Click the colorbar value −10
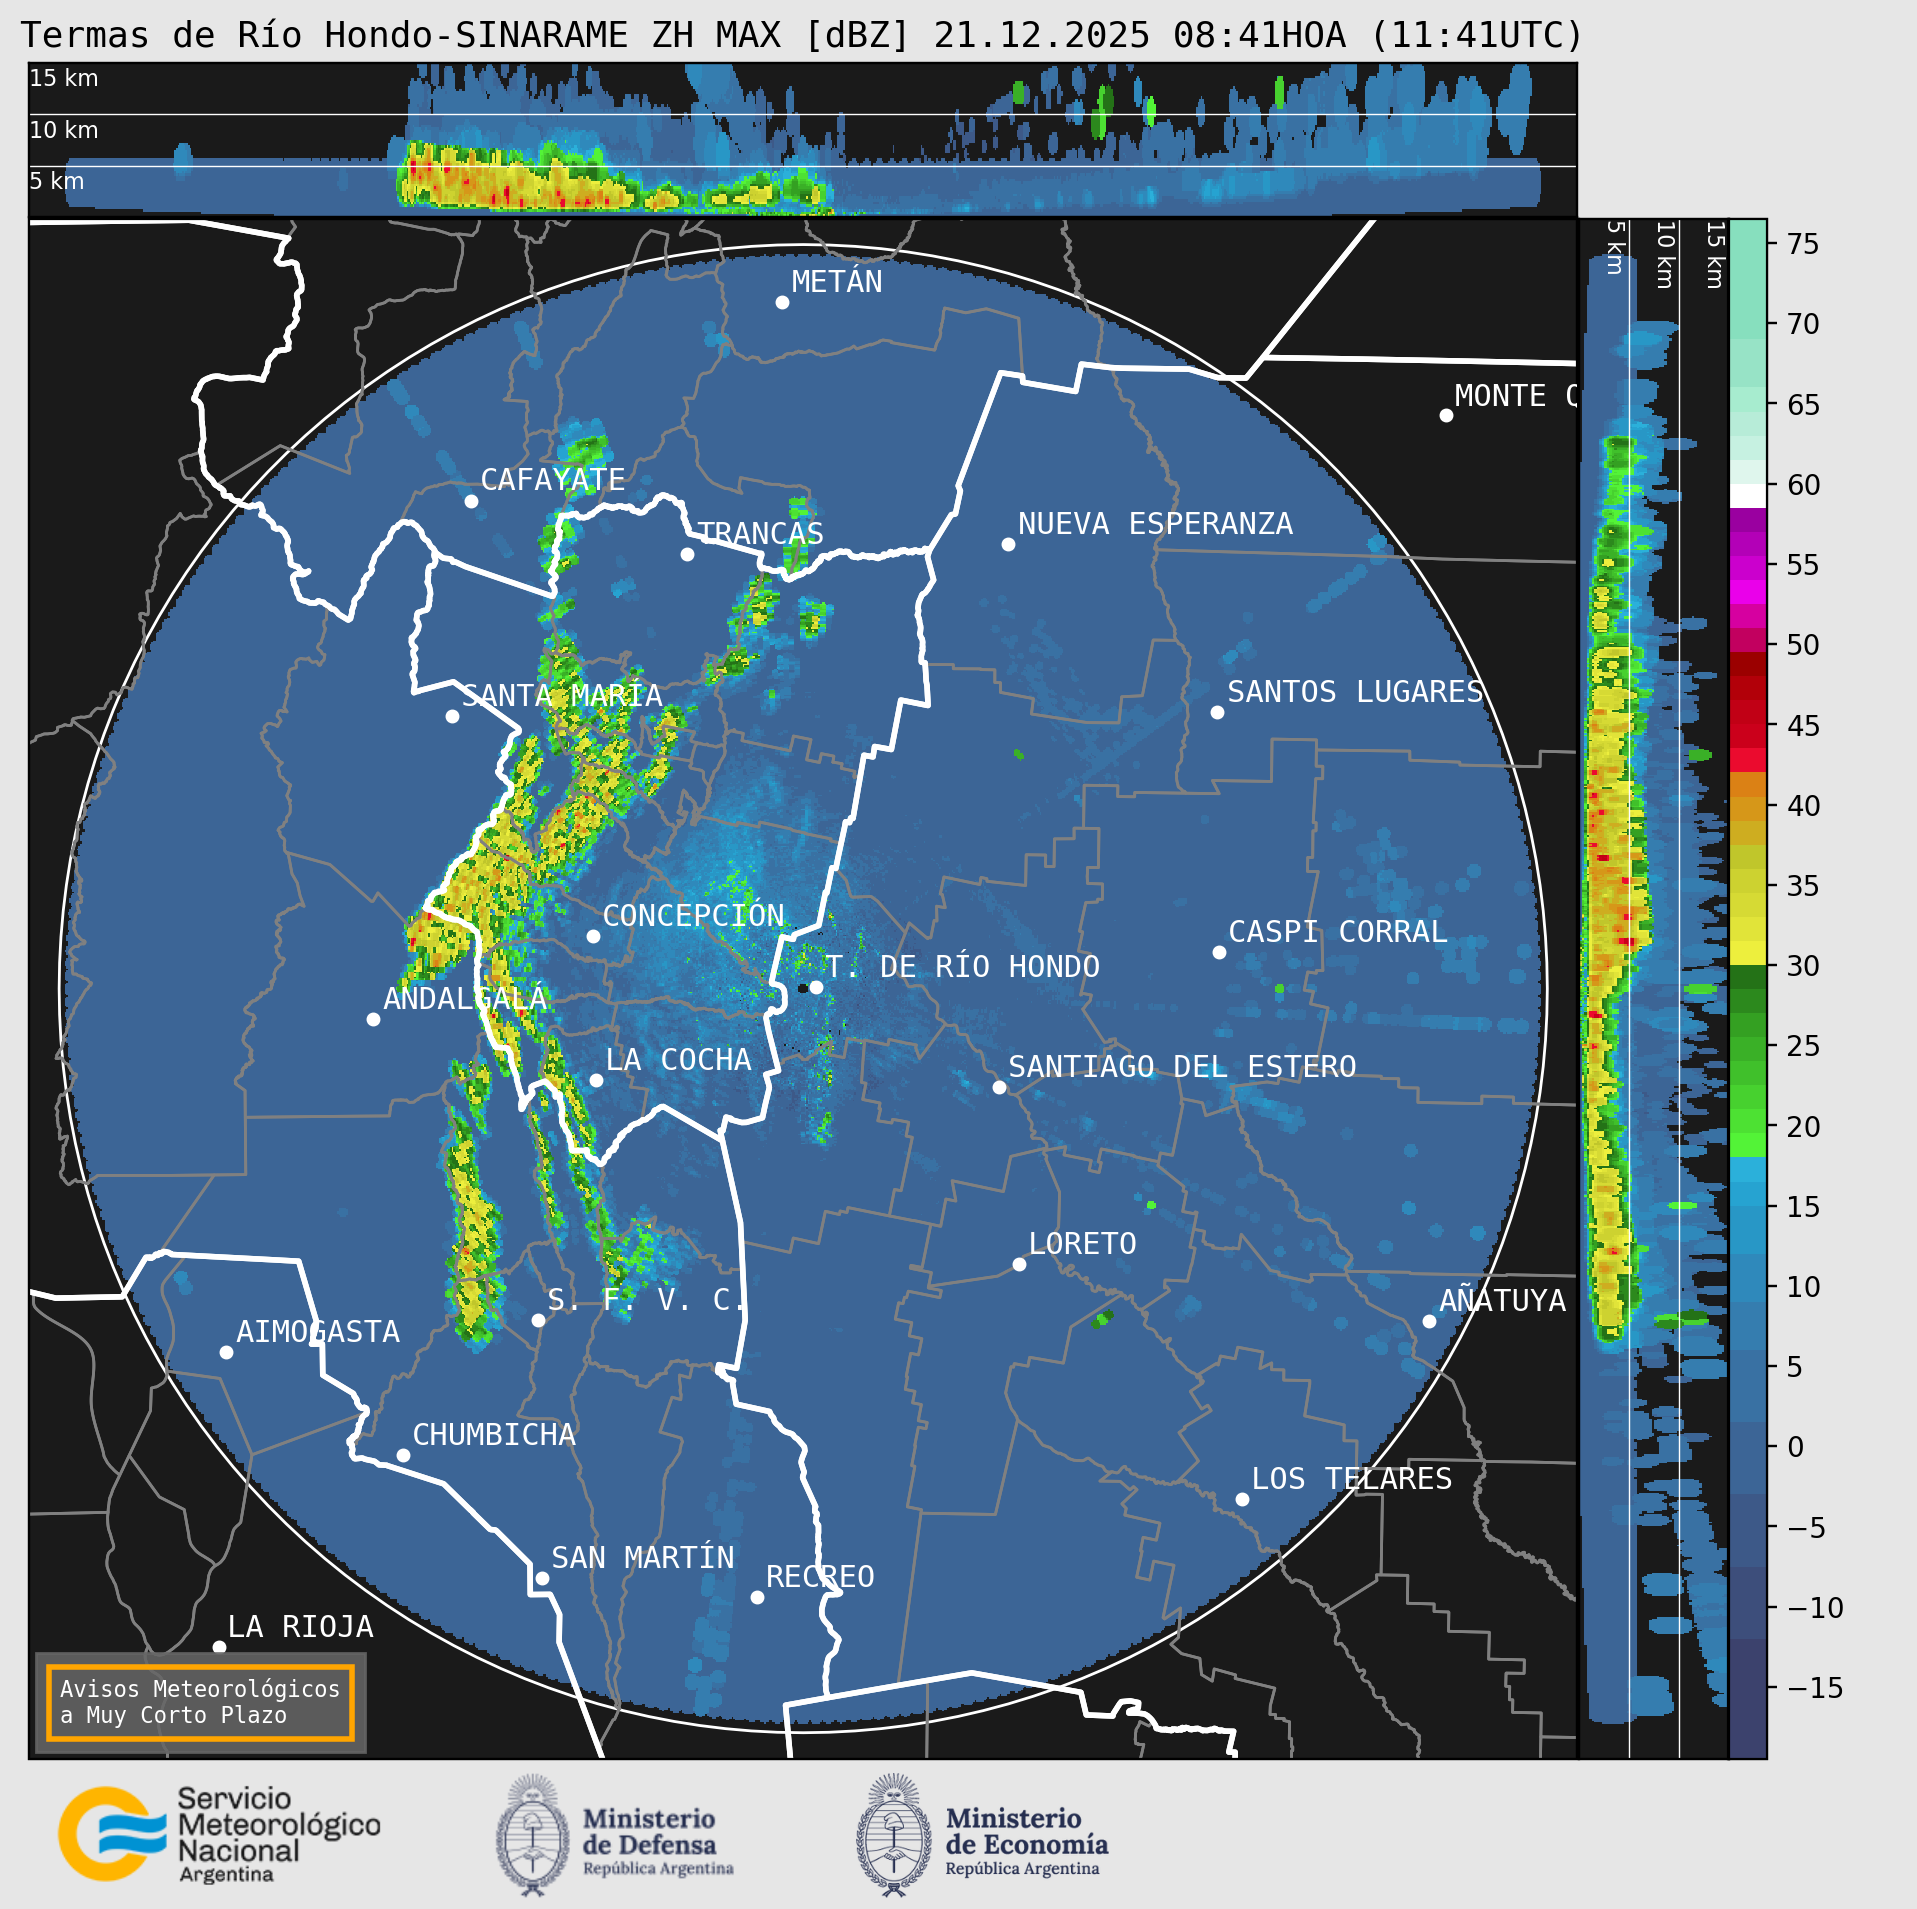The width and height of the screenshot is (1917, 1909). click(1815, 1608)
